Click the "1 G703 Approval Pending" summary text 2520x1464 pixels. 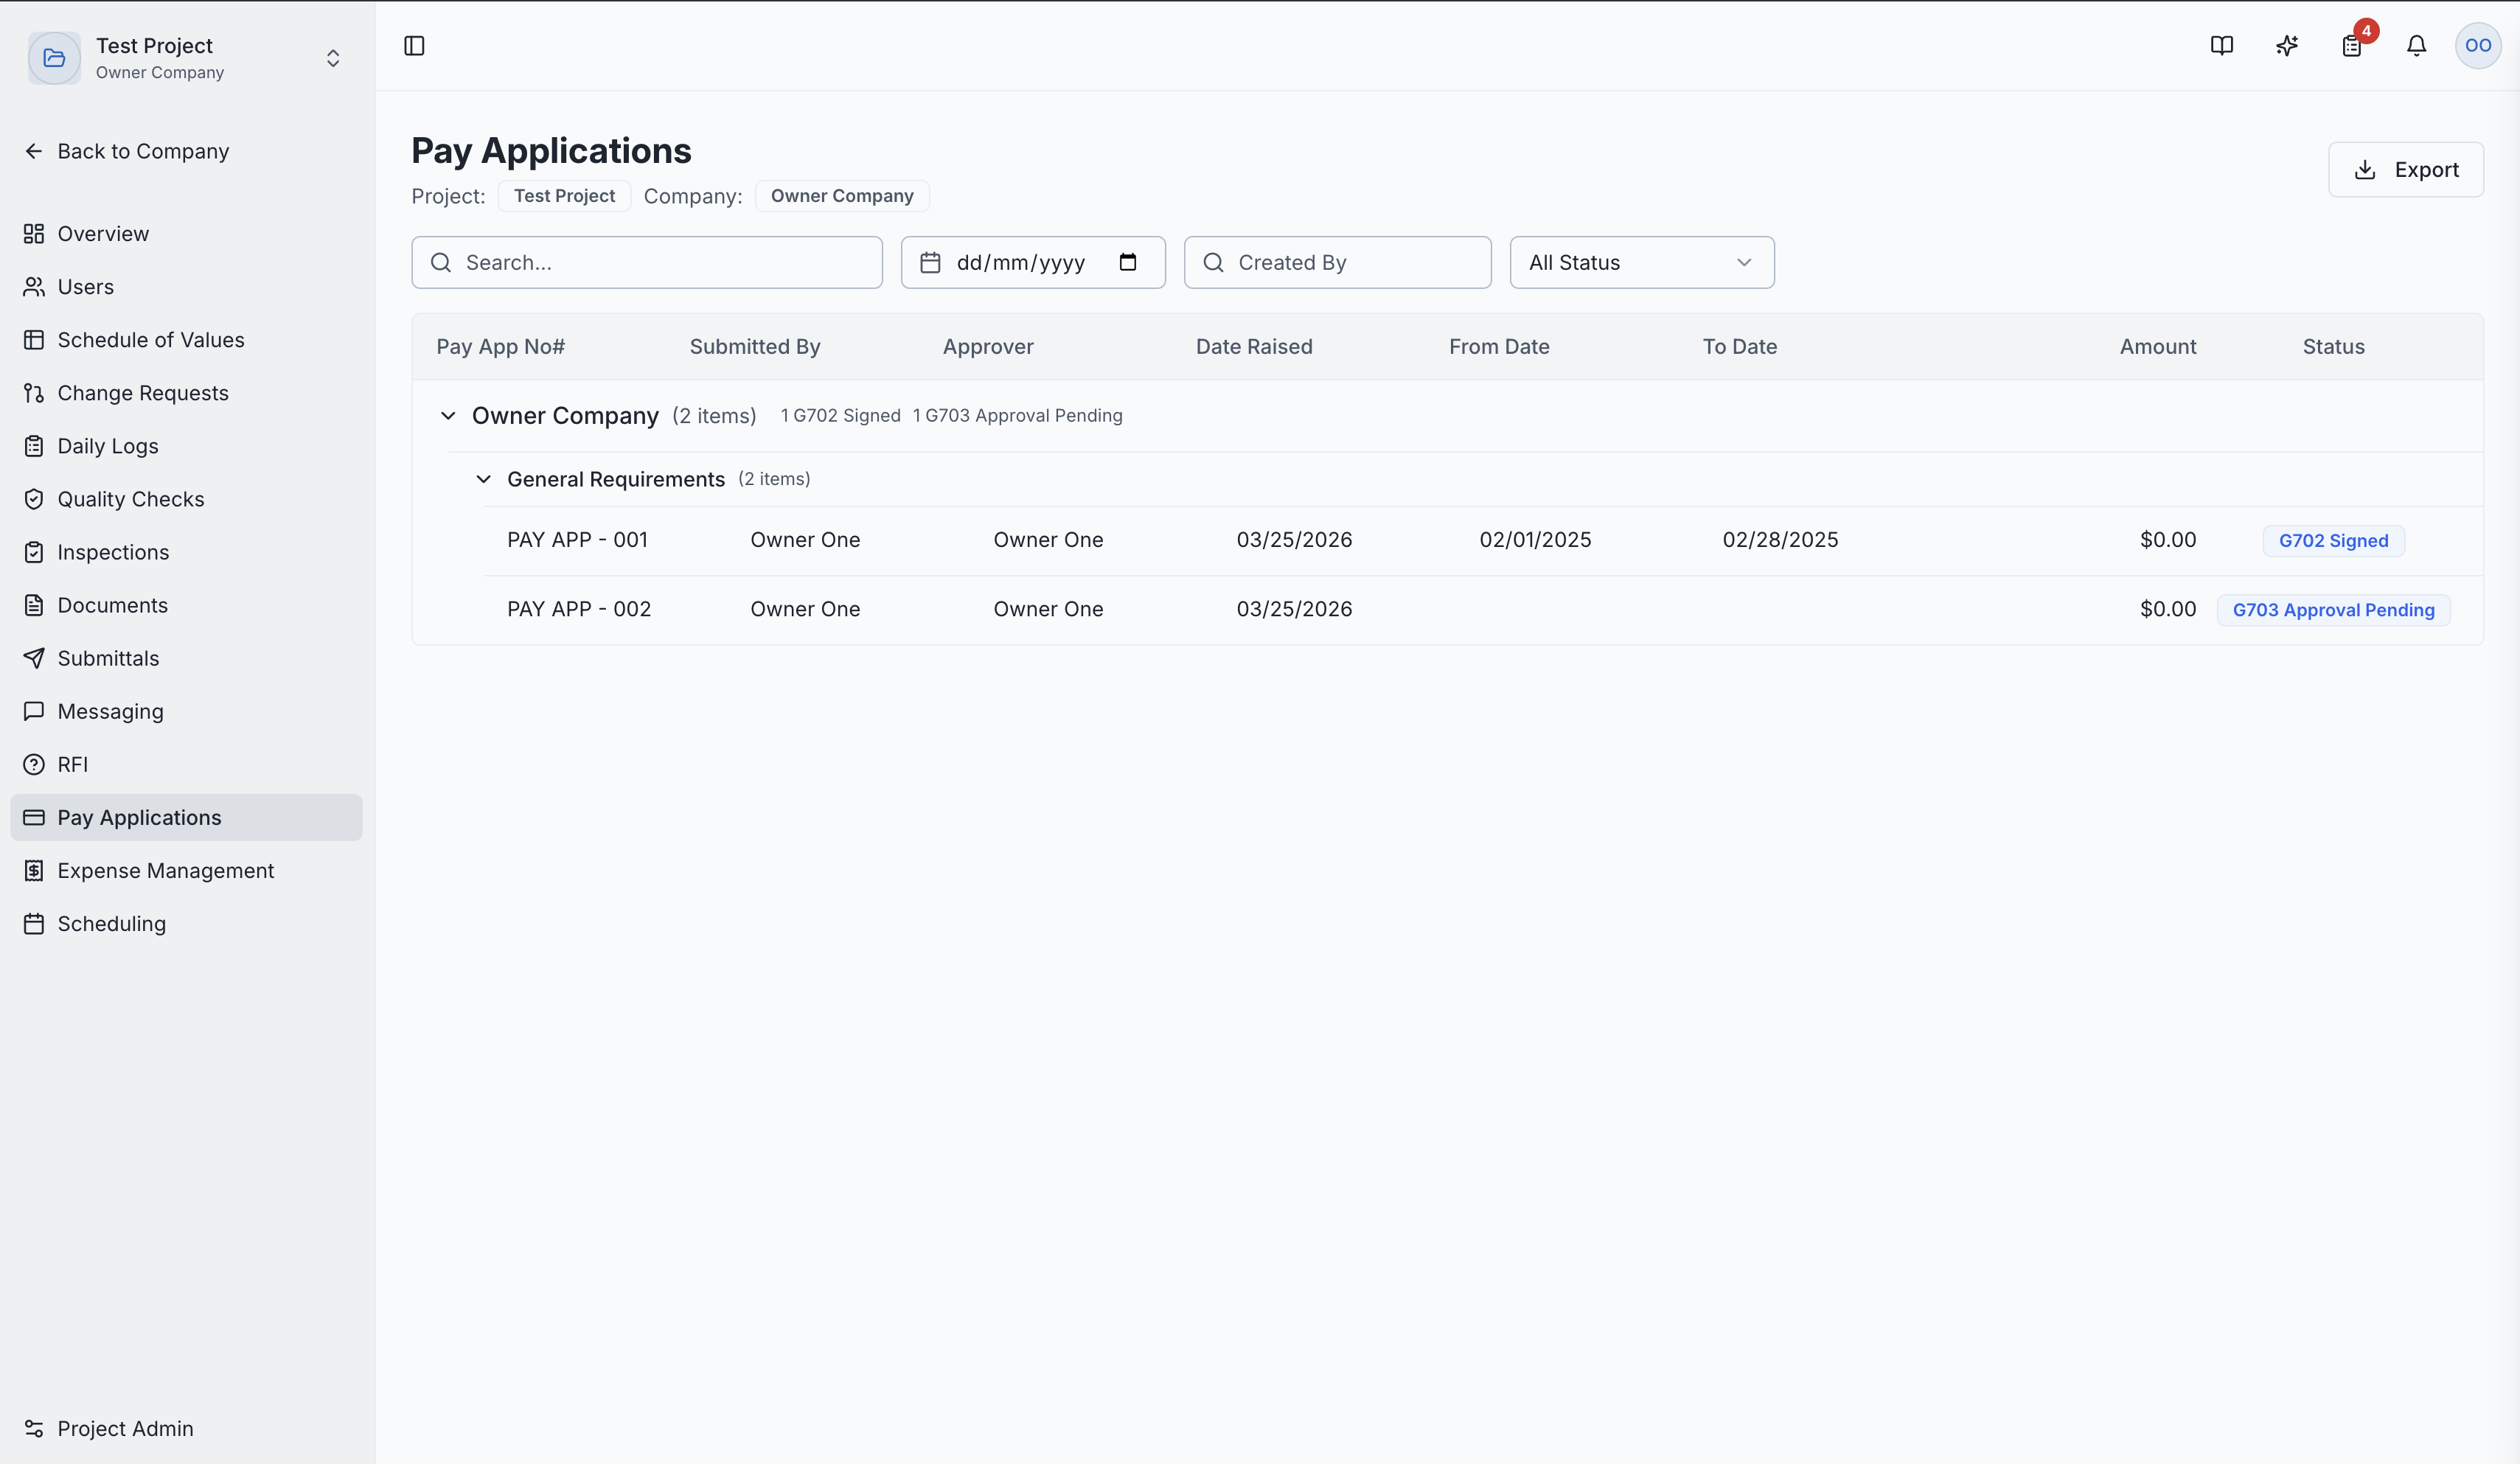coord(1017,415)
